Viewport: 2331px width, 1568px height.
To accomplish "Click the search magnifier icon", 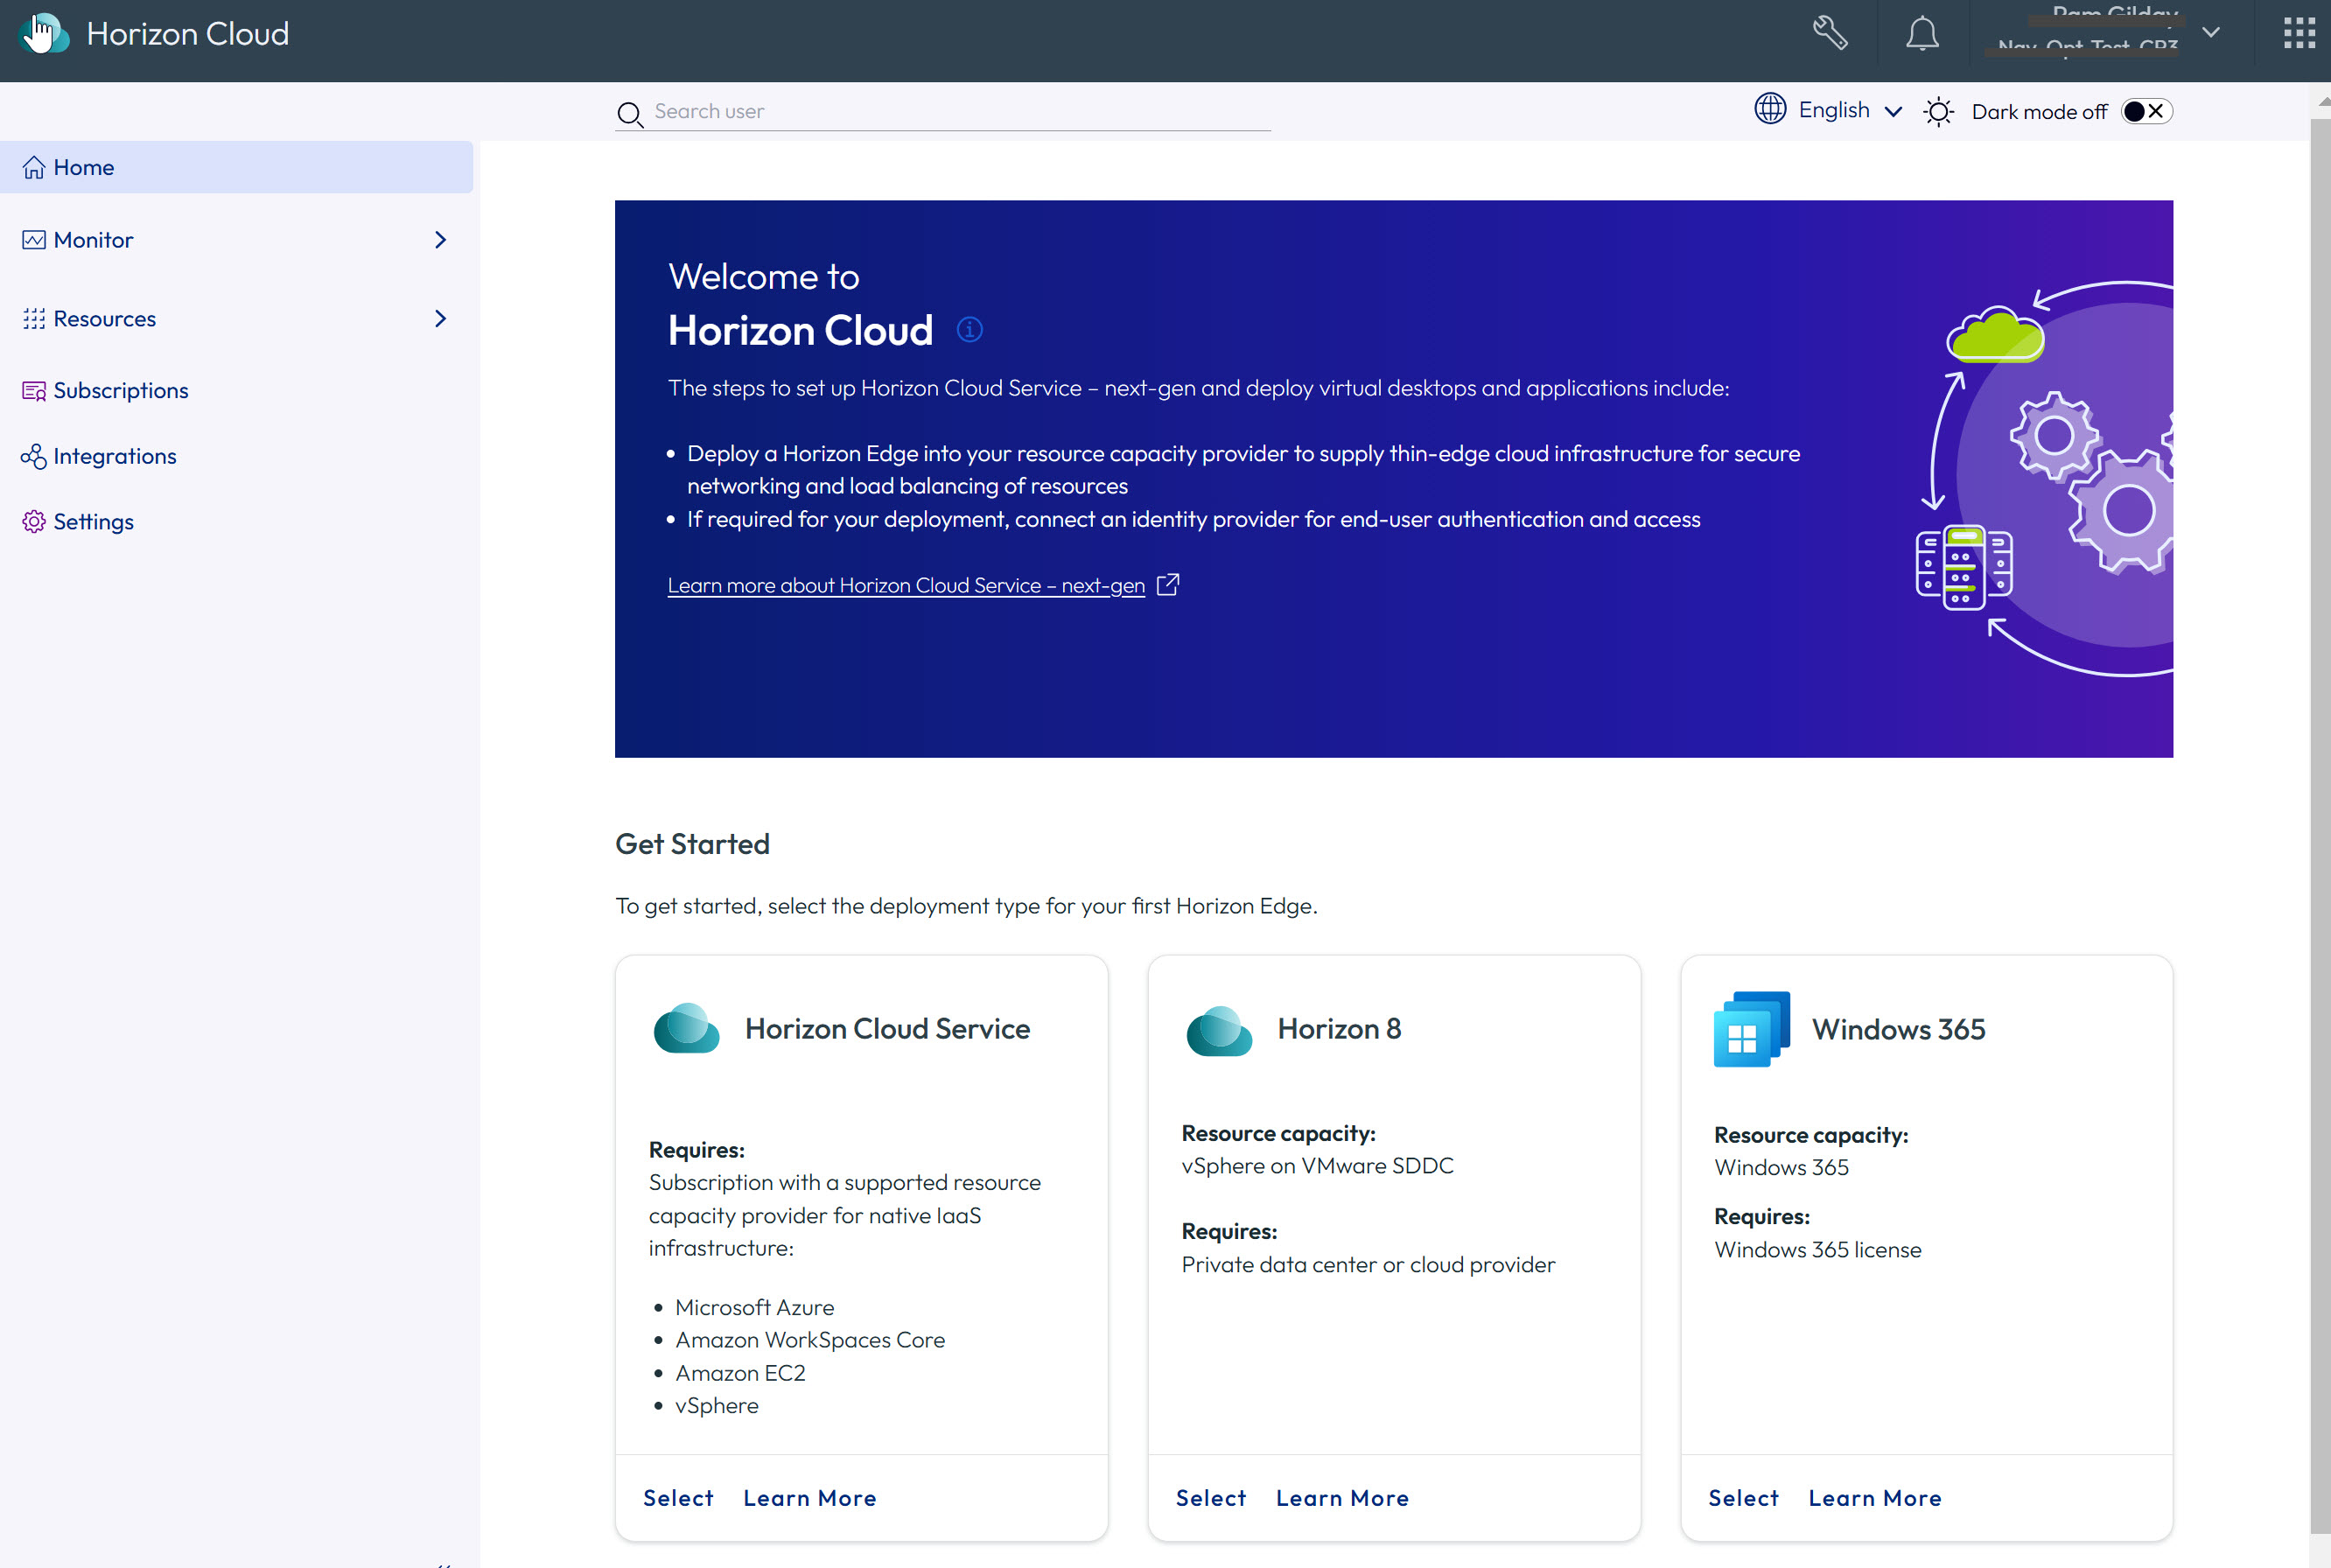I will 629,113.
